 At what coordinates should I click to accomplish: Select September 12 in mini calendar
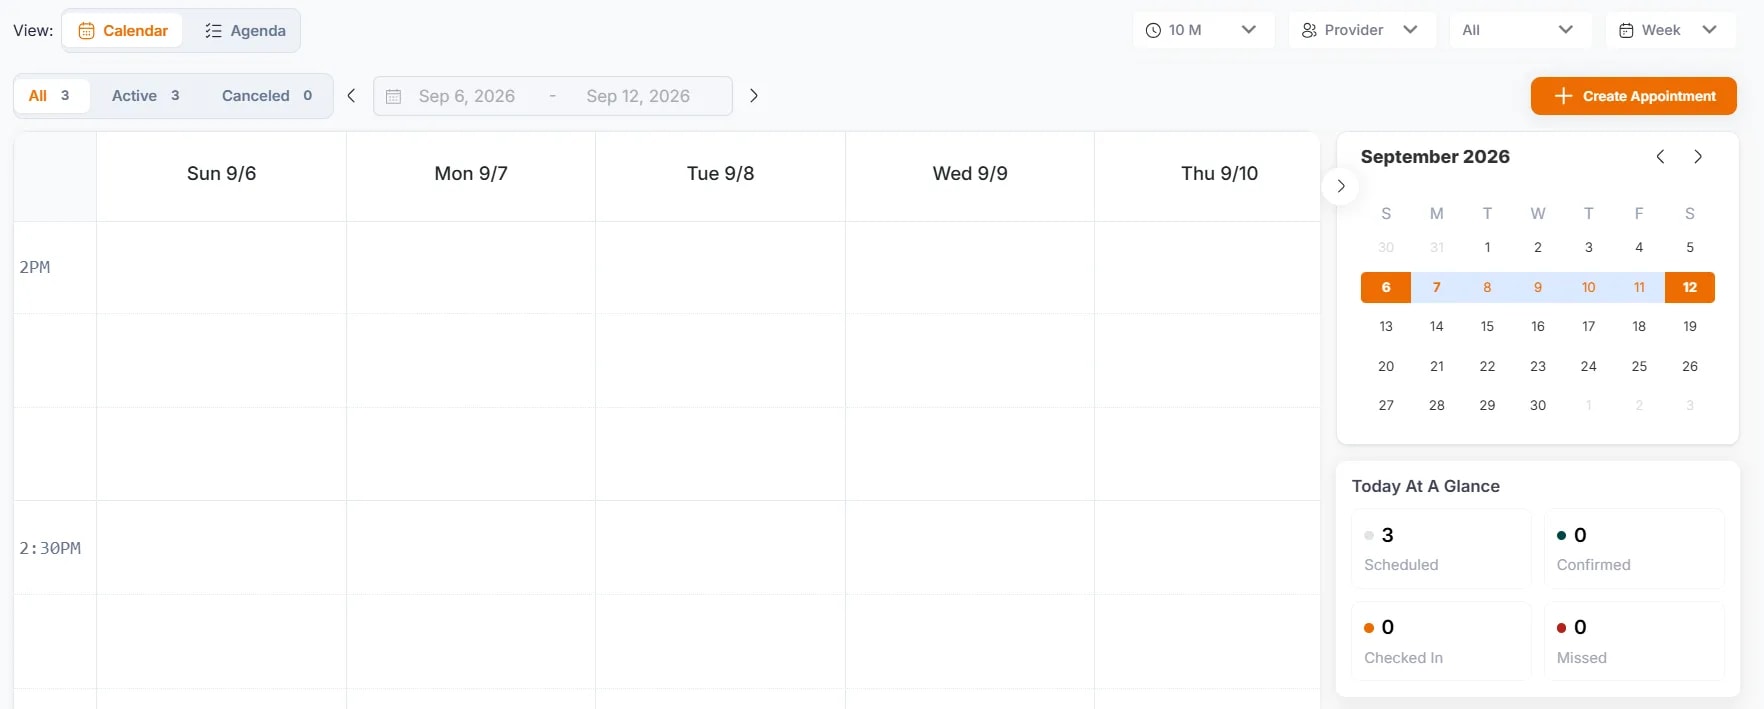(1690, 287)
